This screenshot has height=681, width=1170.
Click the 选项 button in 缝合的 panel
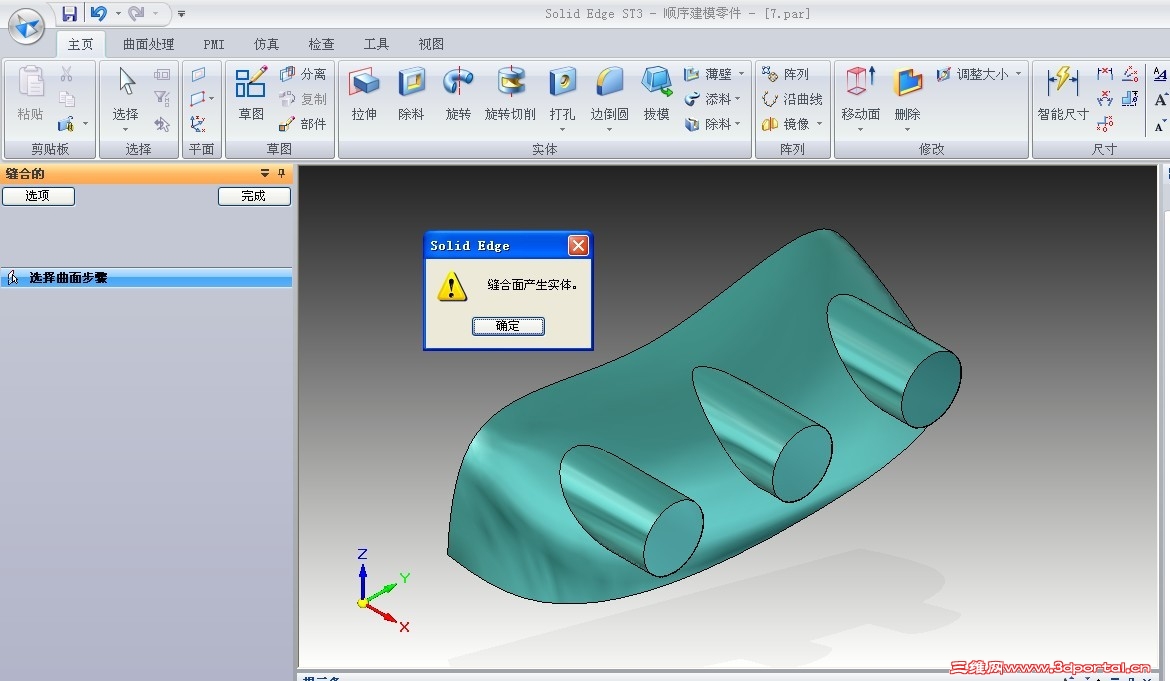(x=38, y=196)
